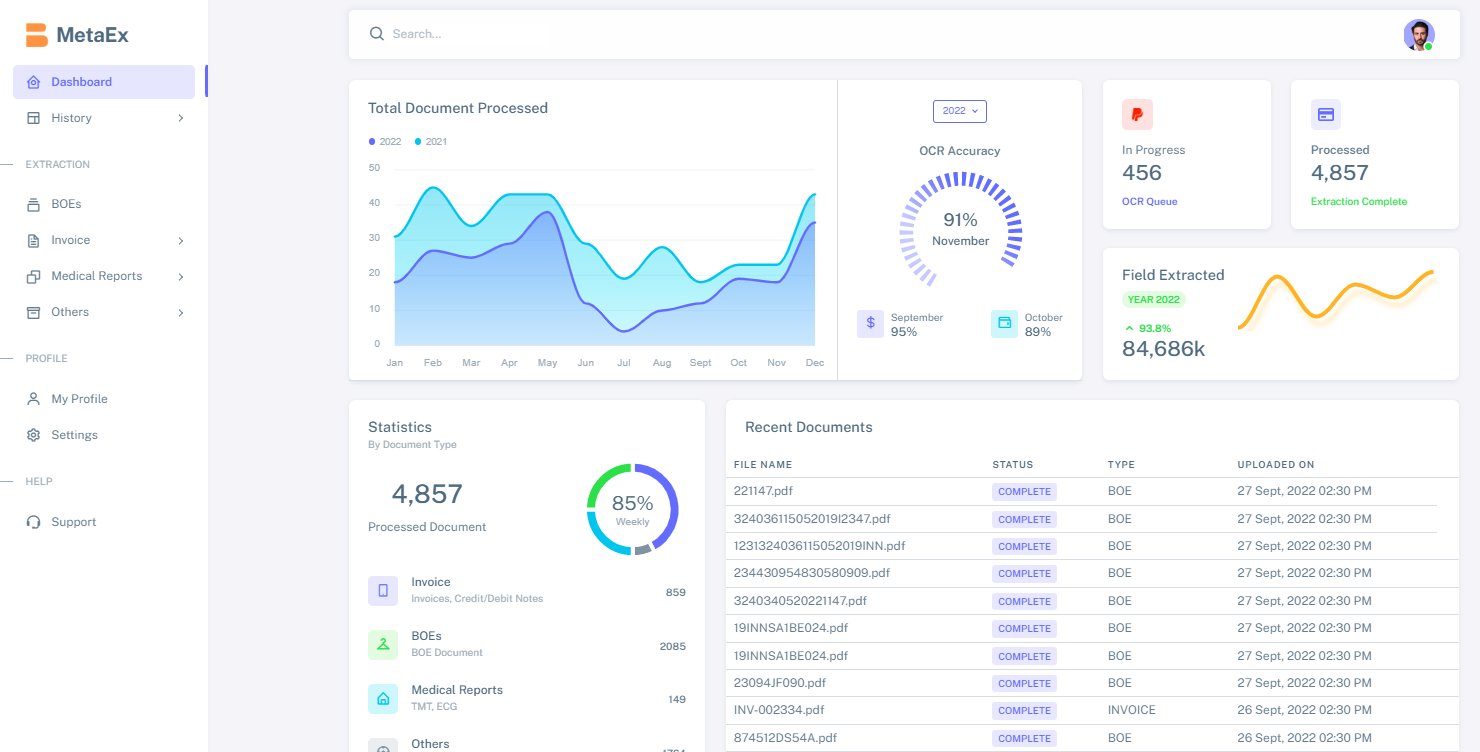Click the 2085 BOEs count

pyautogui.click(x=673, y=646)
